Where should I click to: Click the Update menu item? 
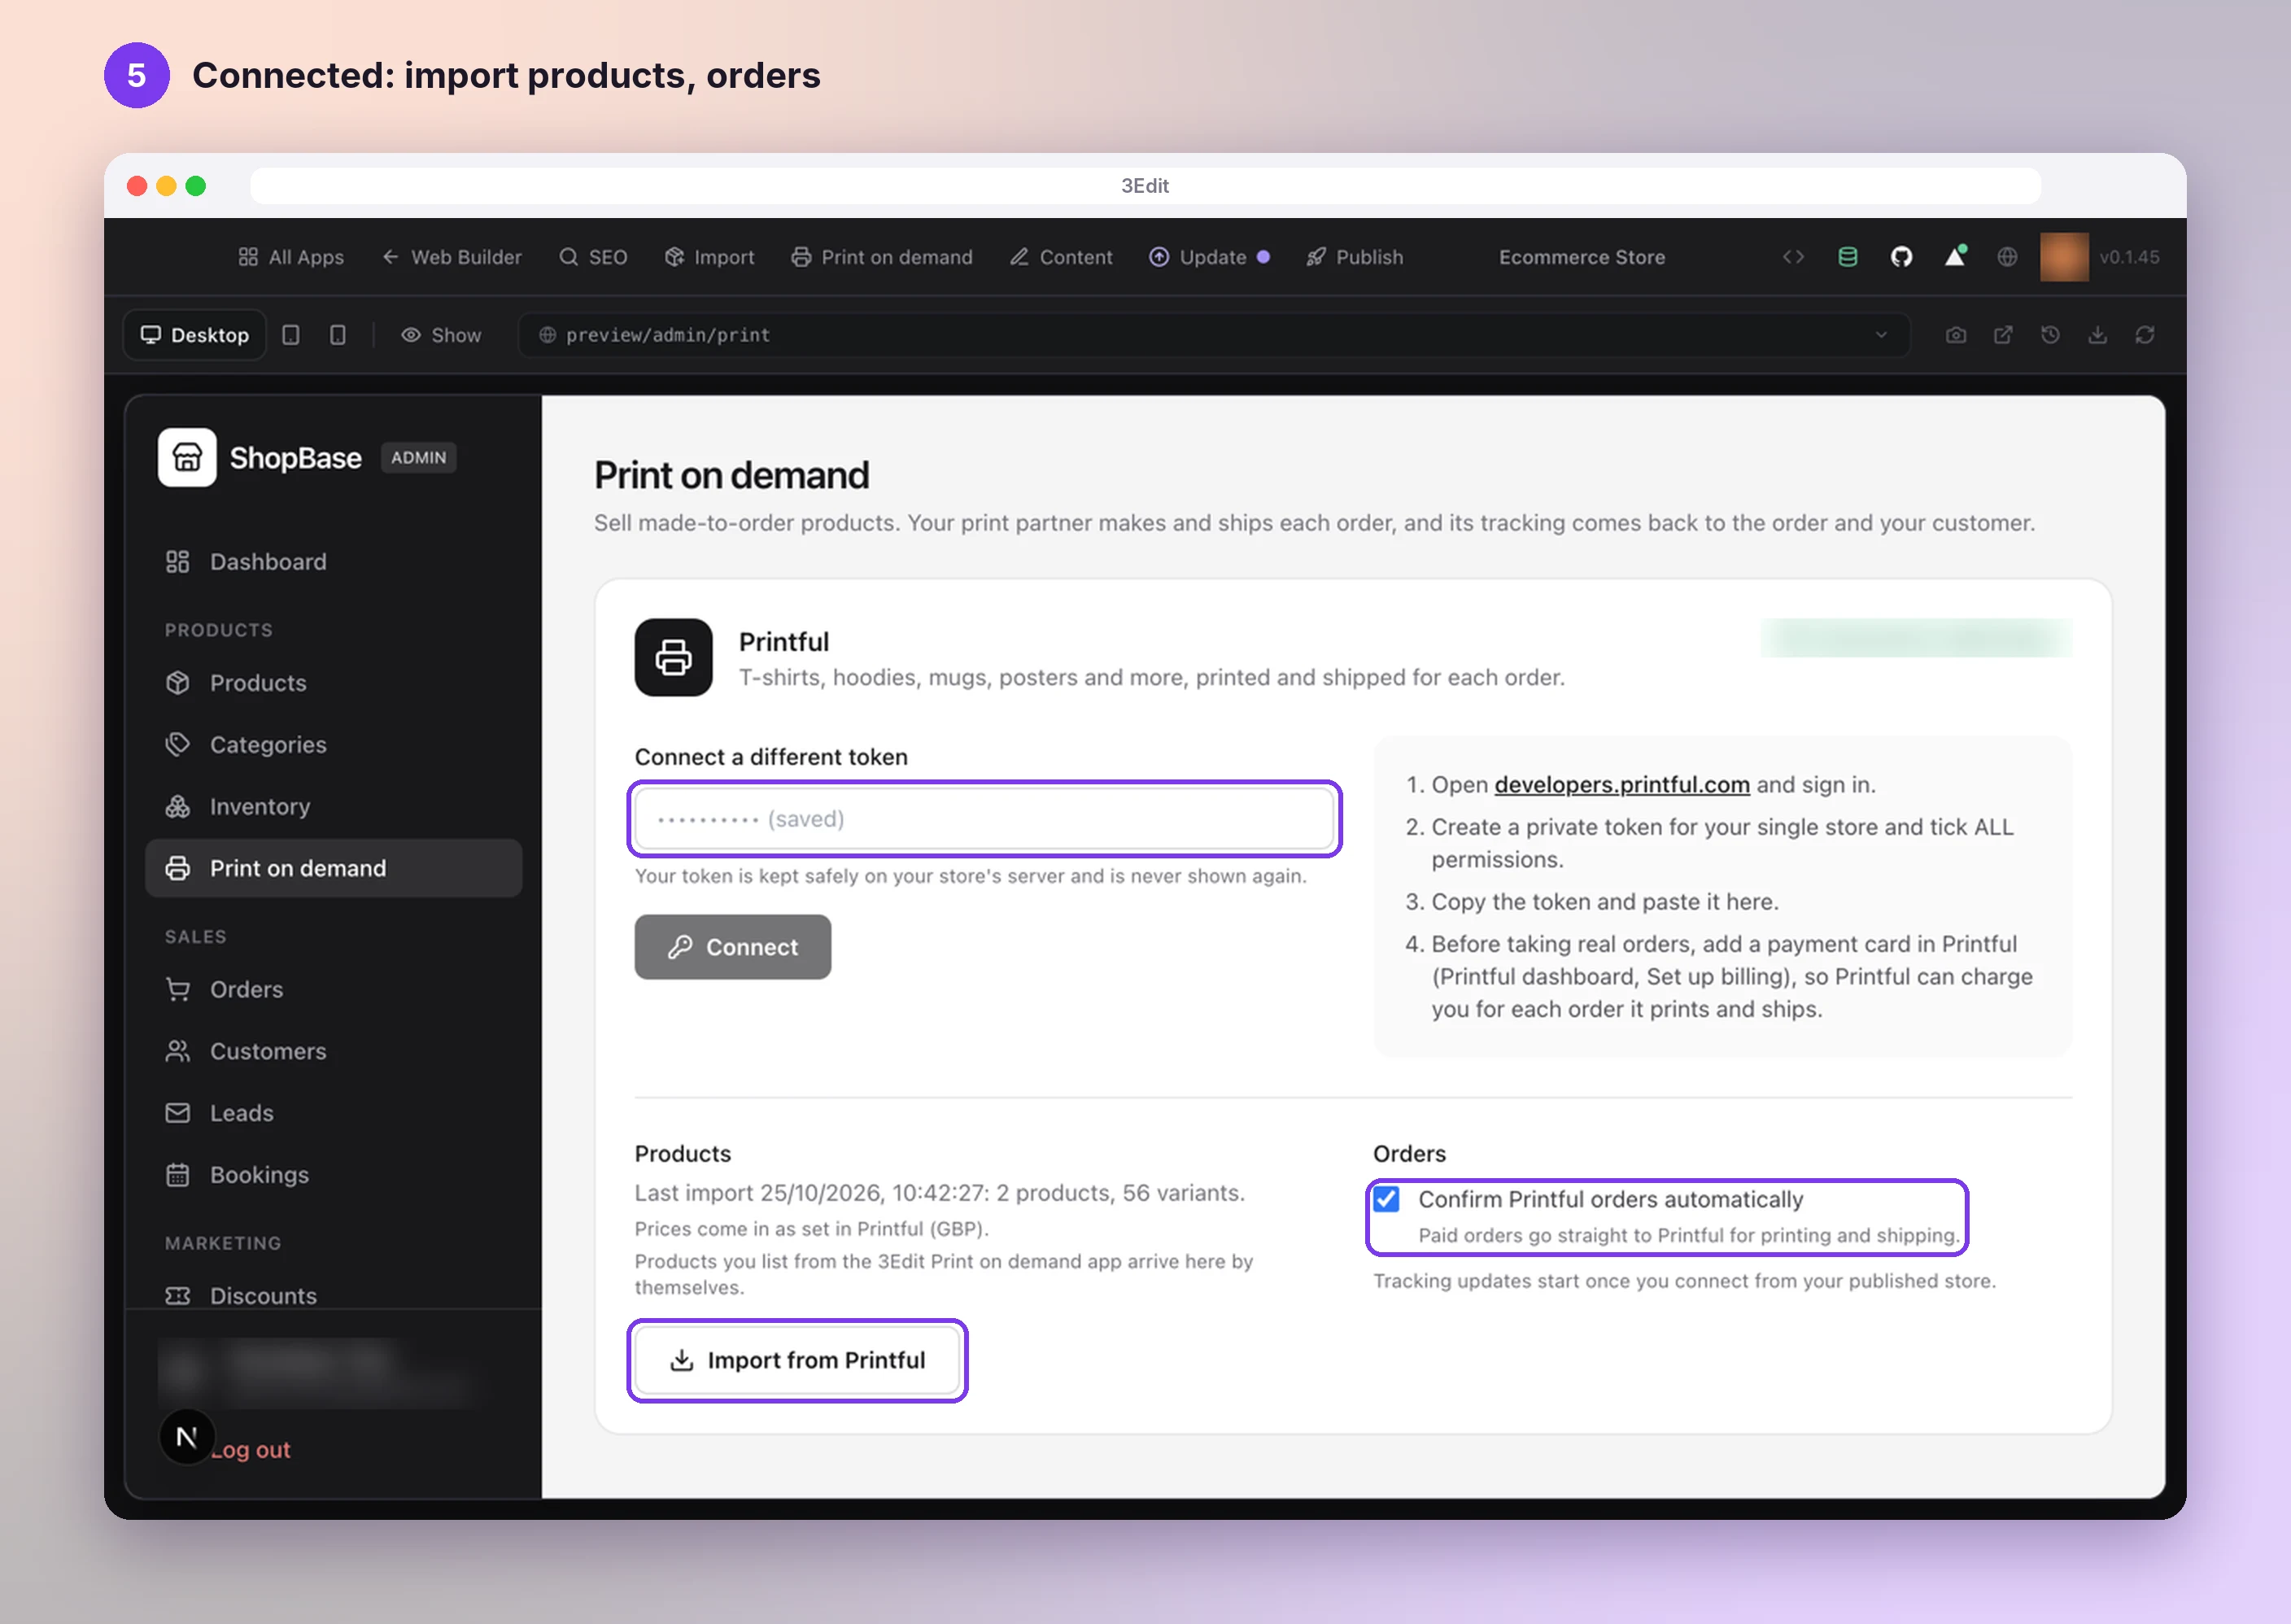point(1209,257)
